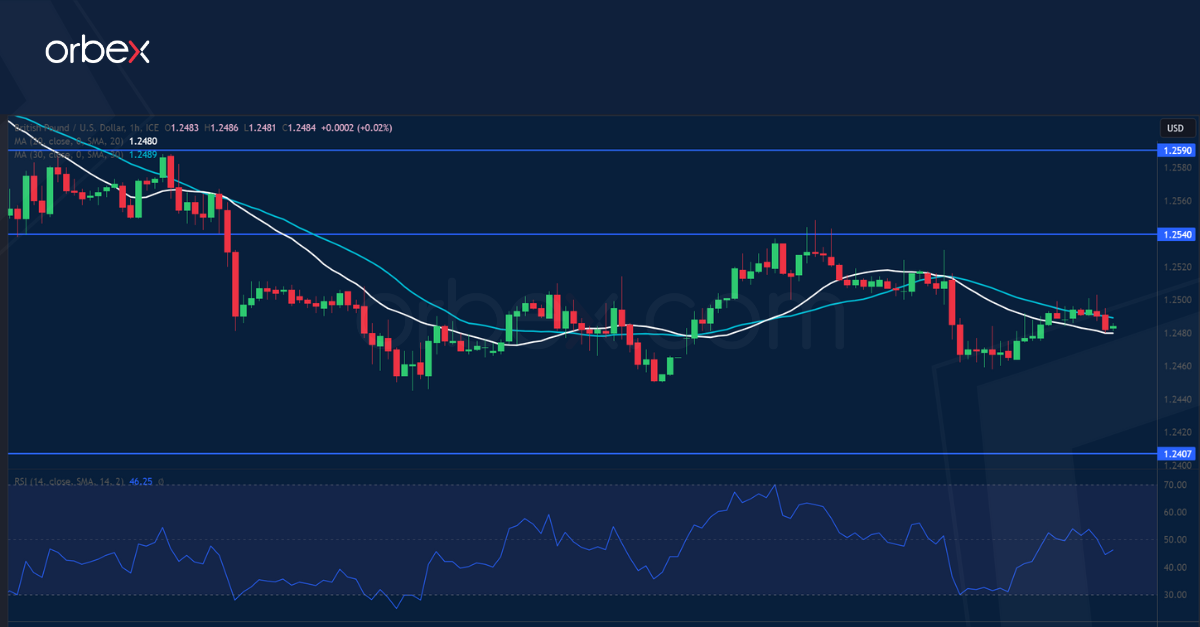Click the MA 30 indicator legend

[68, 155]
